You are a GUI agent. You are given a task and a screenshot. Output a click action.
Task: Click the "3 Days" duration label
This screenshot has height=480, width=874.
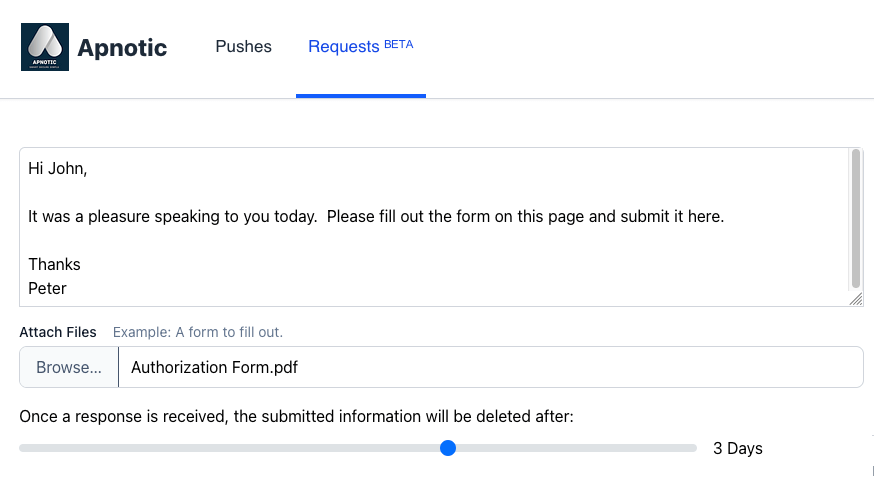[x=738, y=448]
